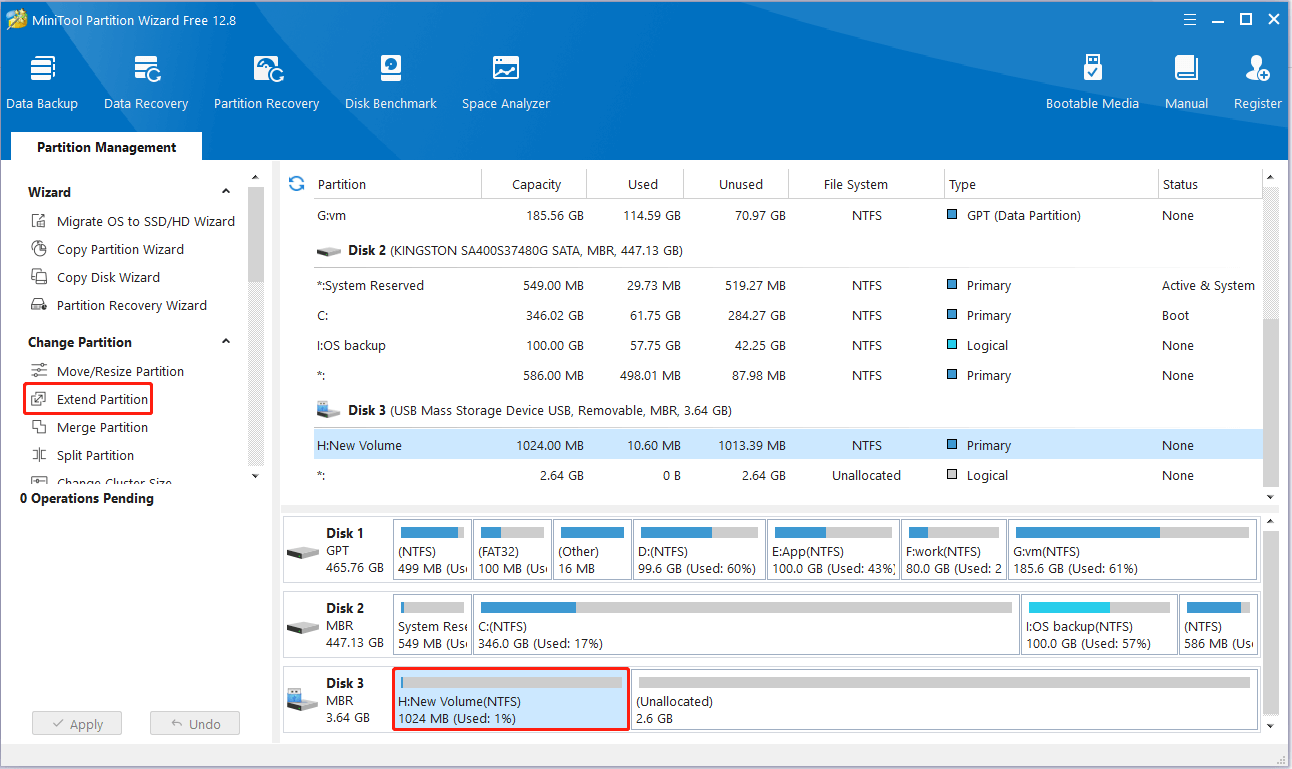
Task: Click Migrate OS to SSD/HD Wizard icon
Action: 39,221
